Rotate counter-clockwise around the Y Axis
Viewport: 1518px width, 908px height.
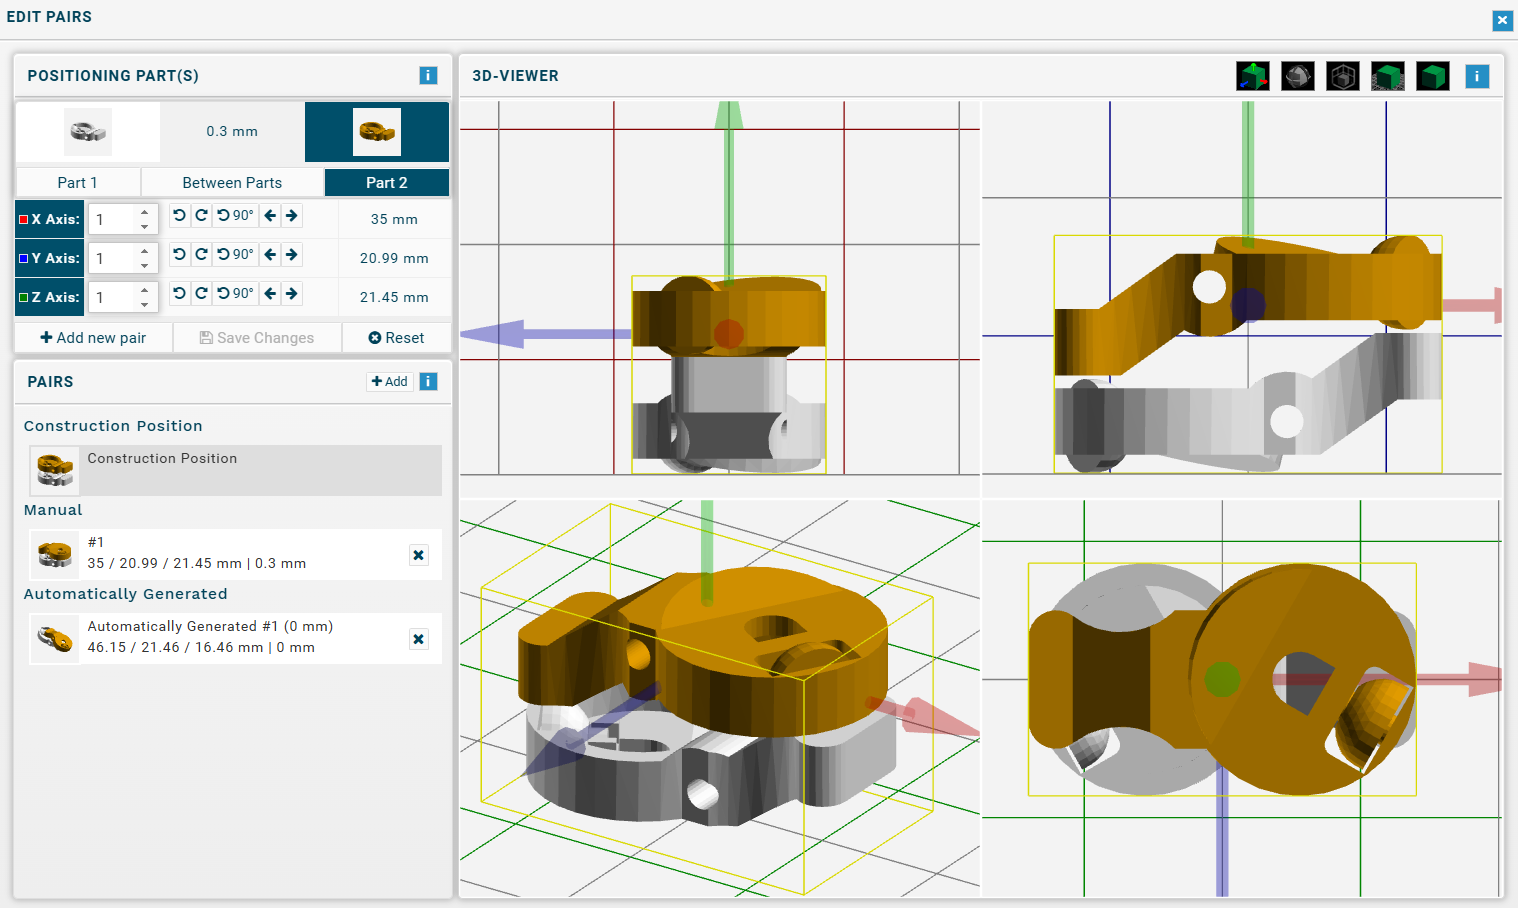pyautogui.click(x=179, y=254)
